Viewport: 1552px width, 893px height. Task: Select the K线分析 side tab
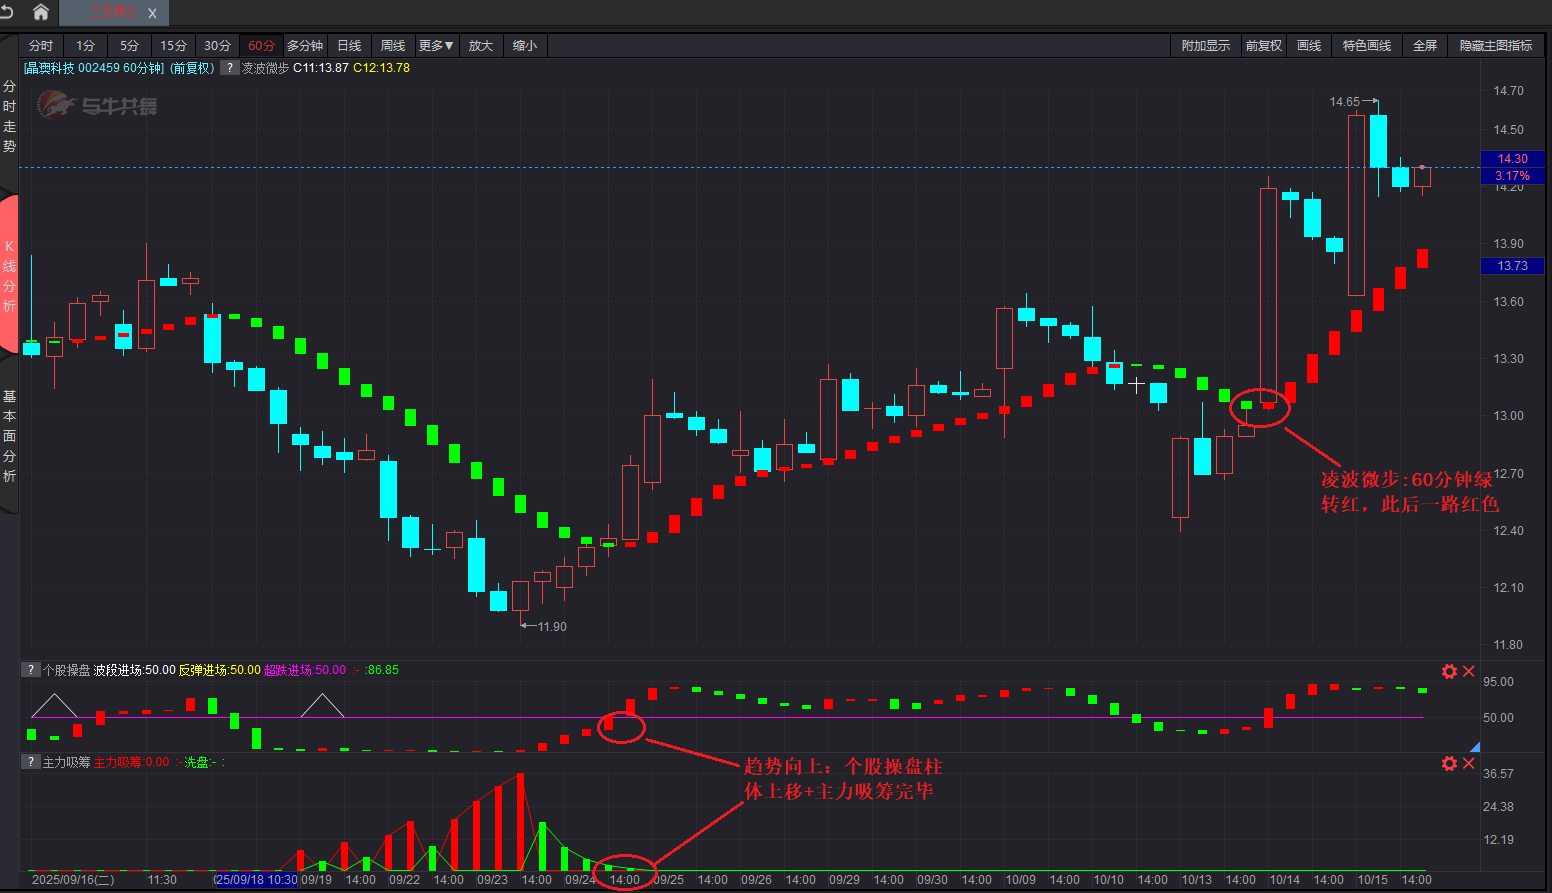(x=9, y=275)
